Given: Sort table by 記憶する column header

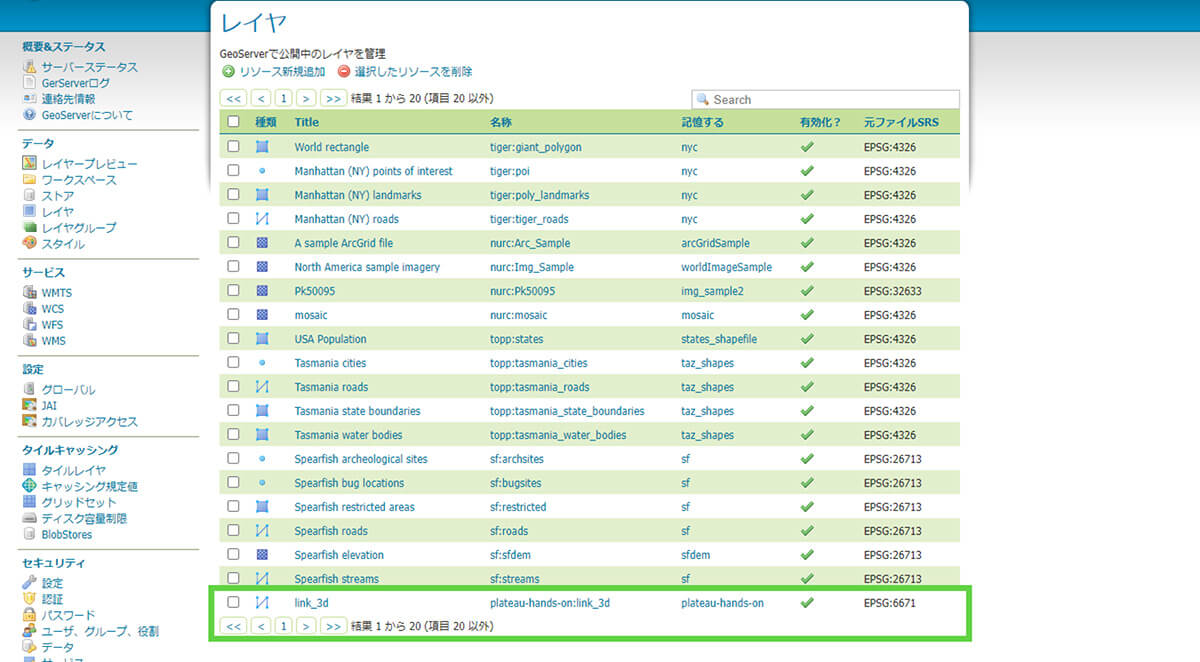Looking at the screenshot, I should 703,122.
